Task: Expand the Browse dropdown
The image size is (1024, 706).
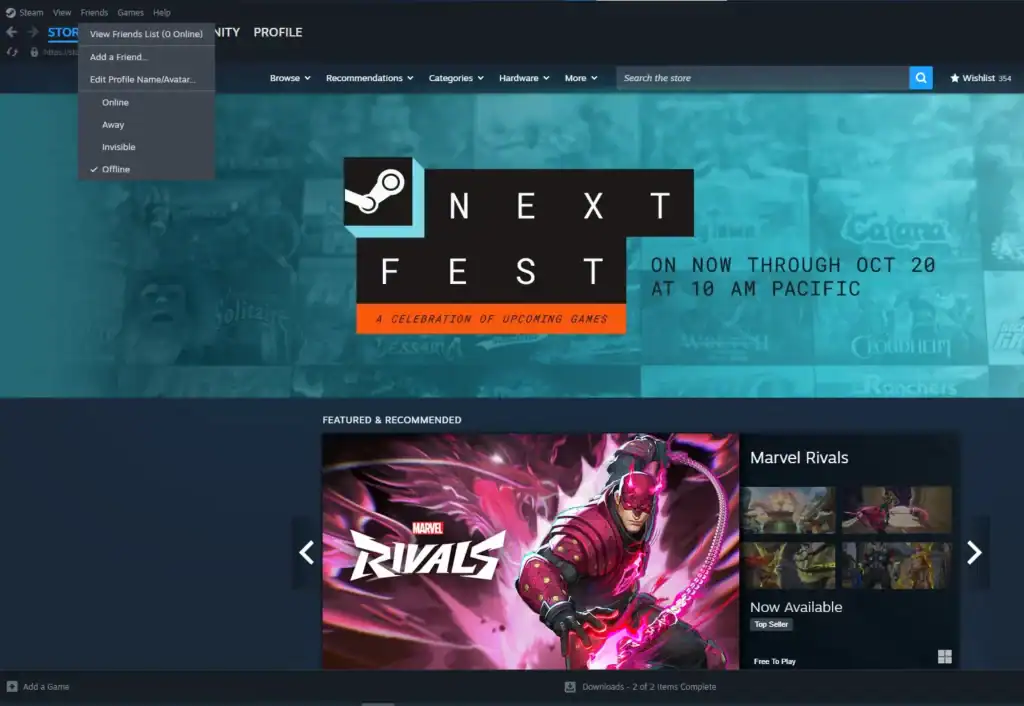Action: click(290, 78)
